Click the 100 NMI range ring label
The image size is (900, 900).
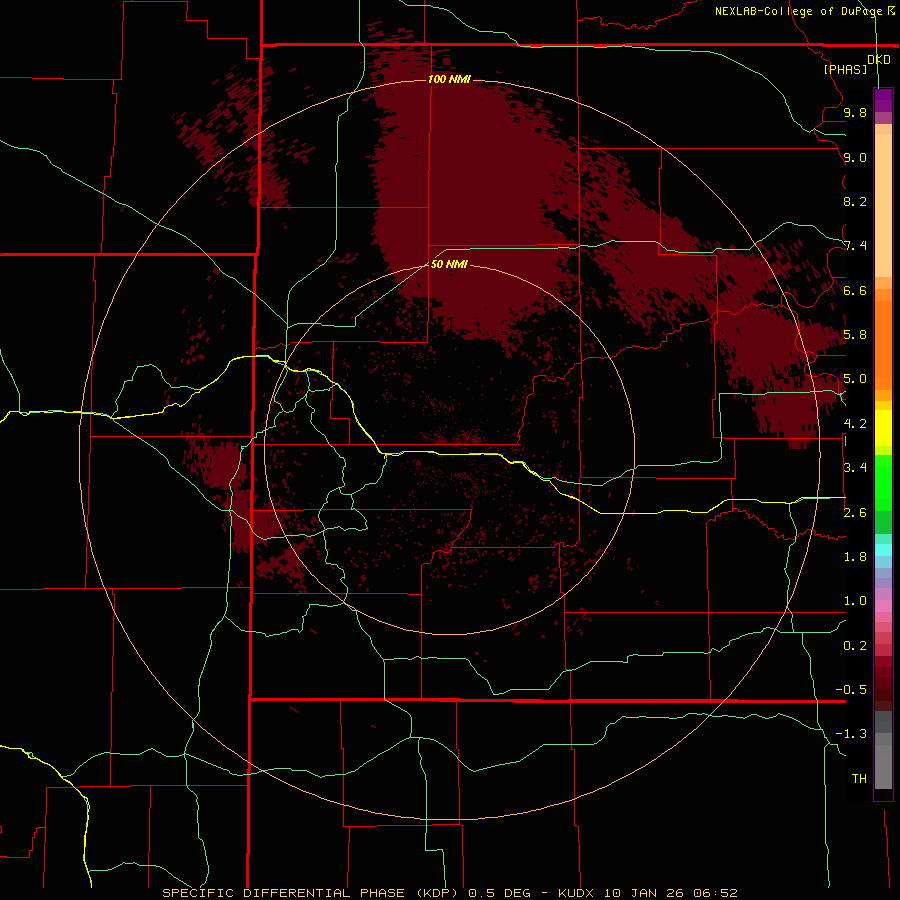pyautogui.click(x=449, y=79)
